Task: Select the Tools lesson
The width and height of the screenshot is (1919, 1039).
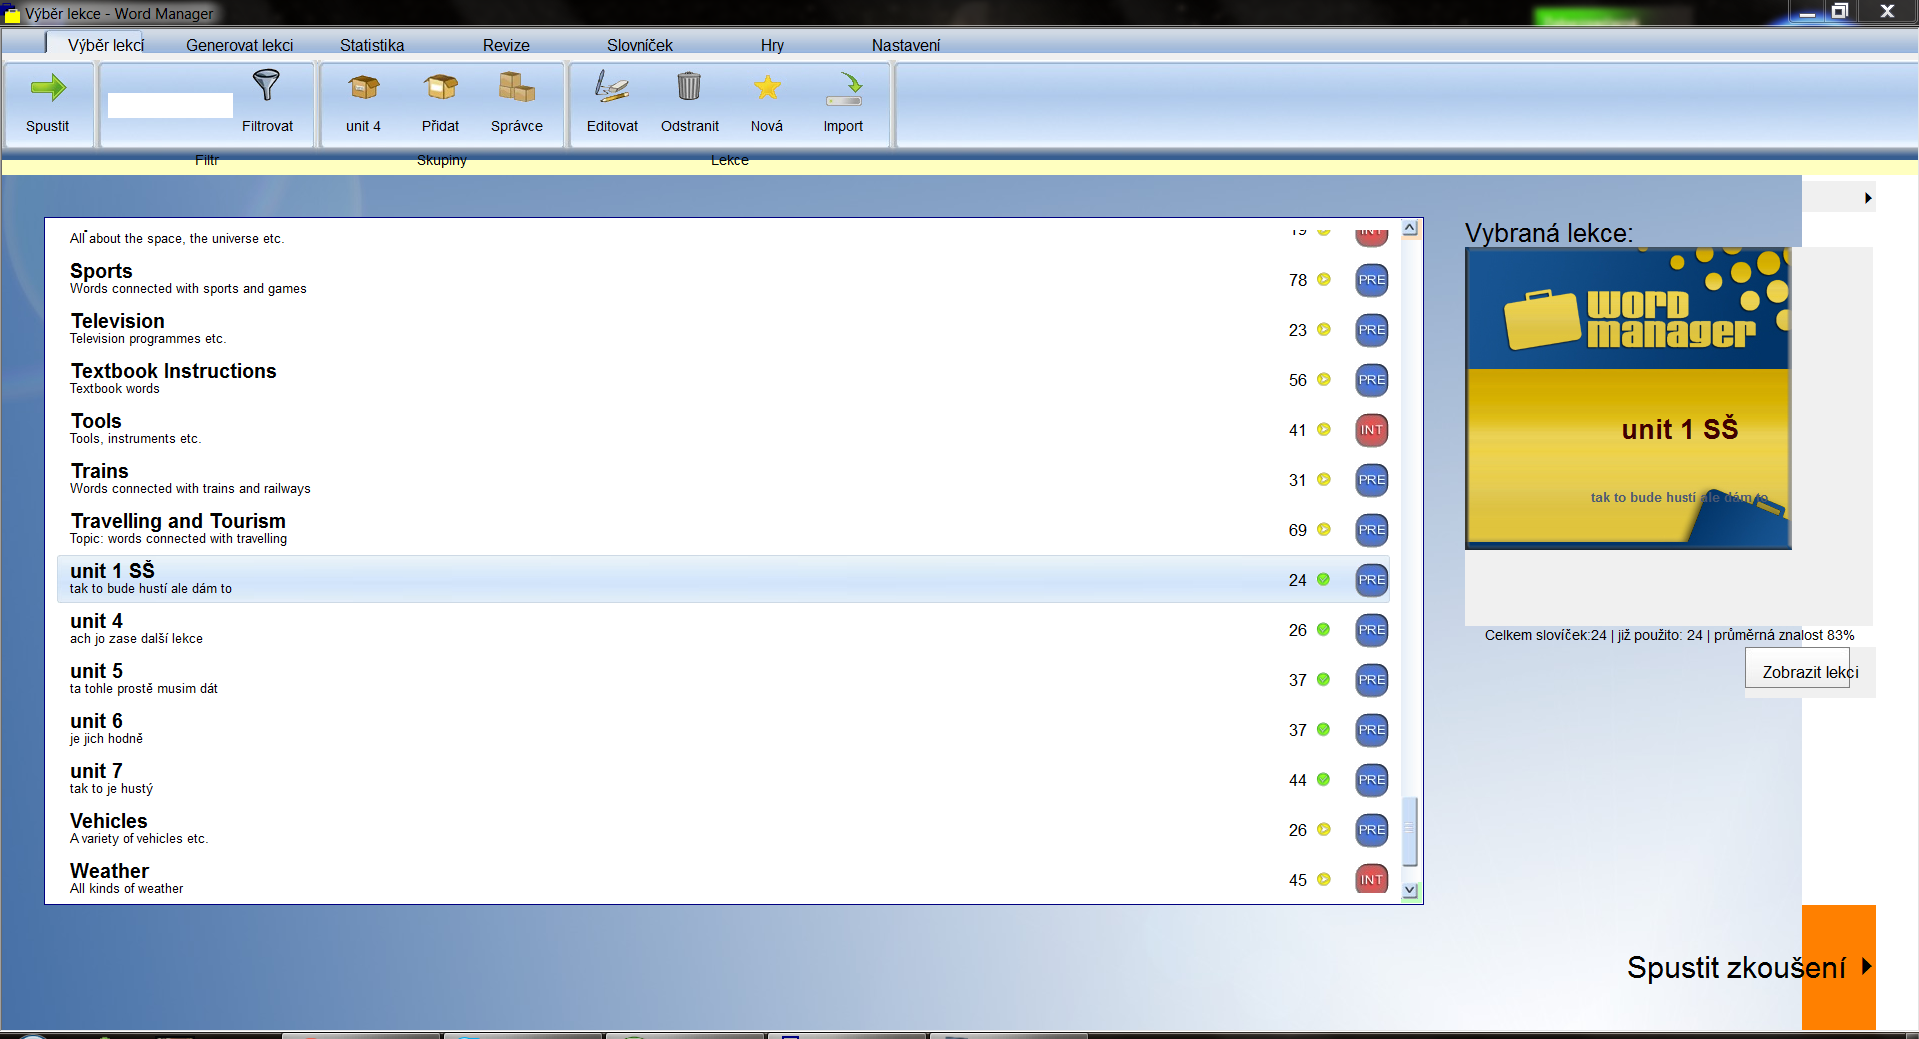Action: [x=722, y=429]
